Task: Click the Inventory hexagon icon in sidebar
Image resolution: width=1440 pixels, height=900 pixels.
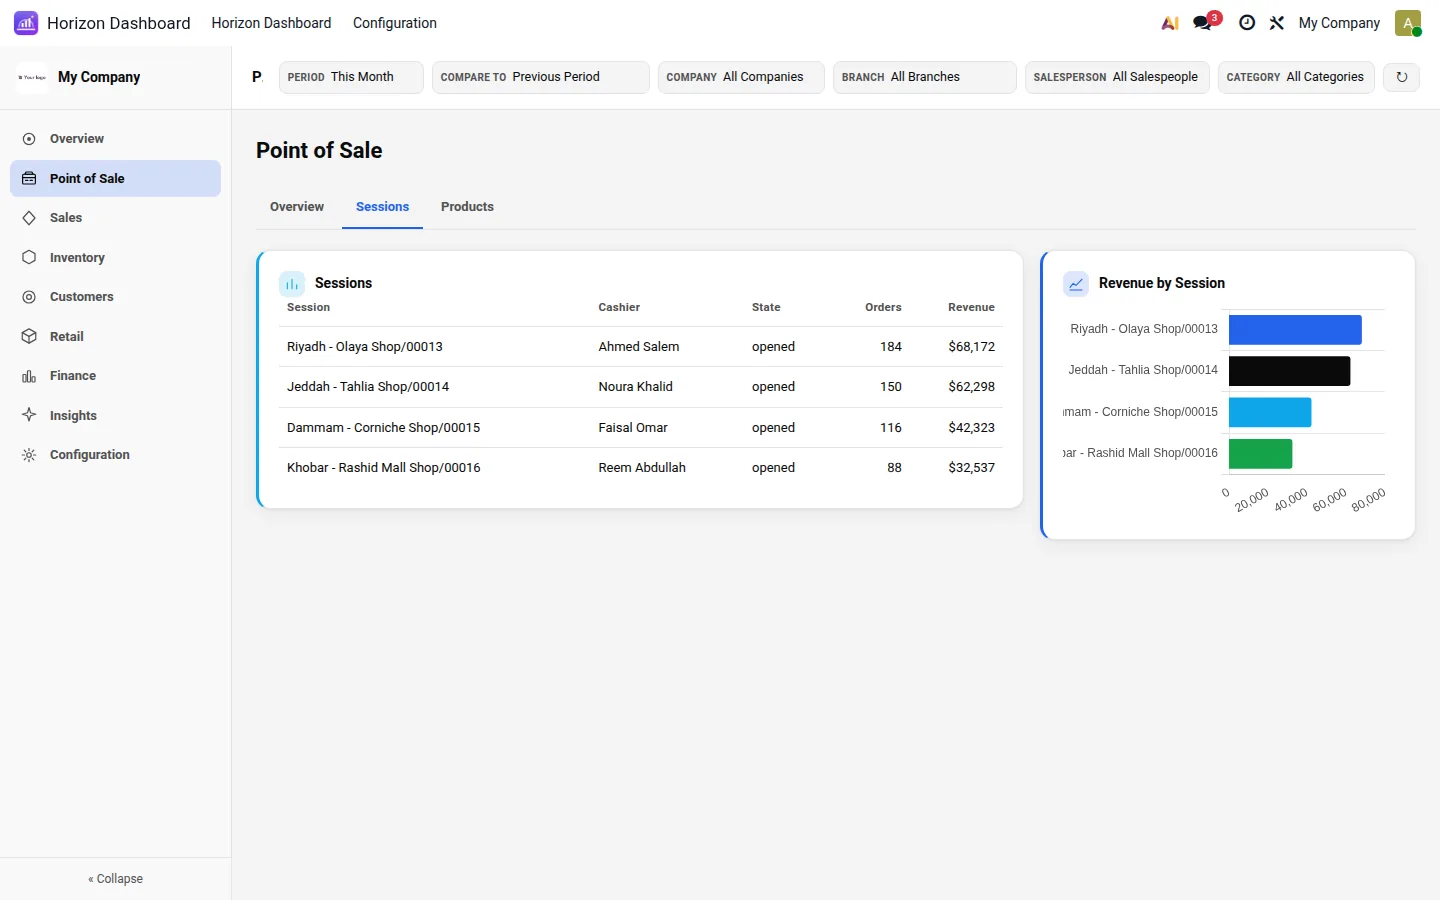Action: [29, 257]
